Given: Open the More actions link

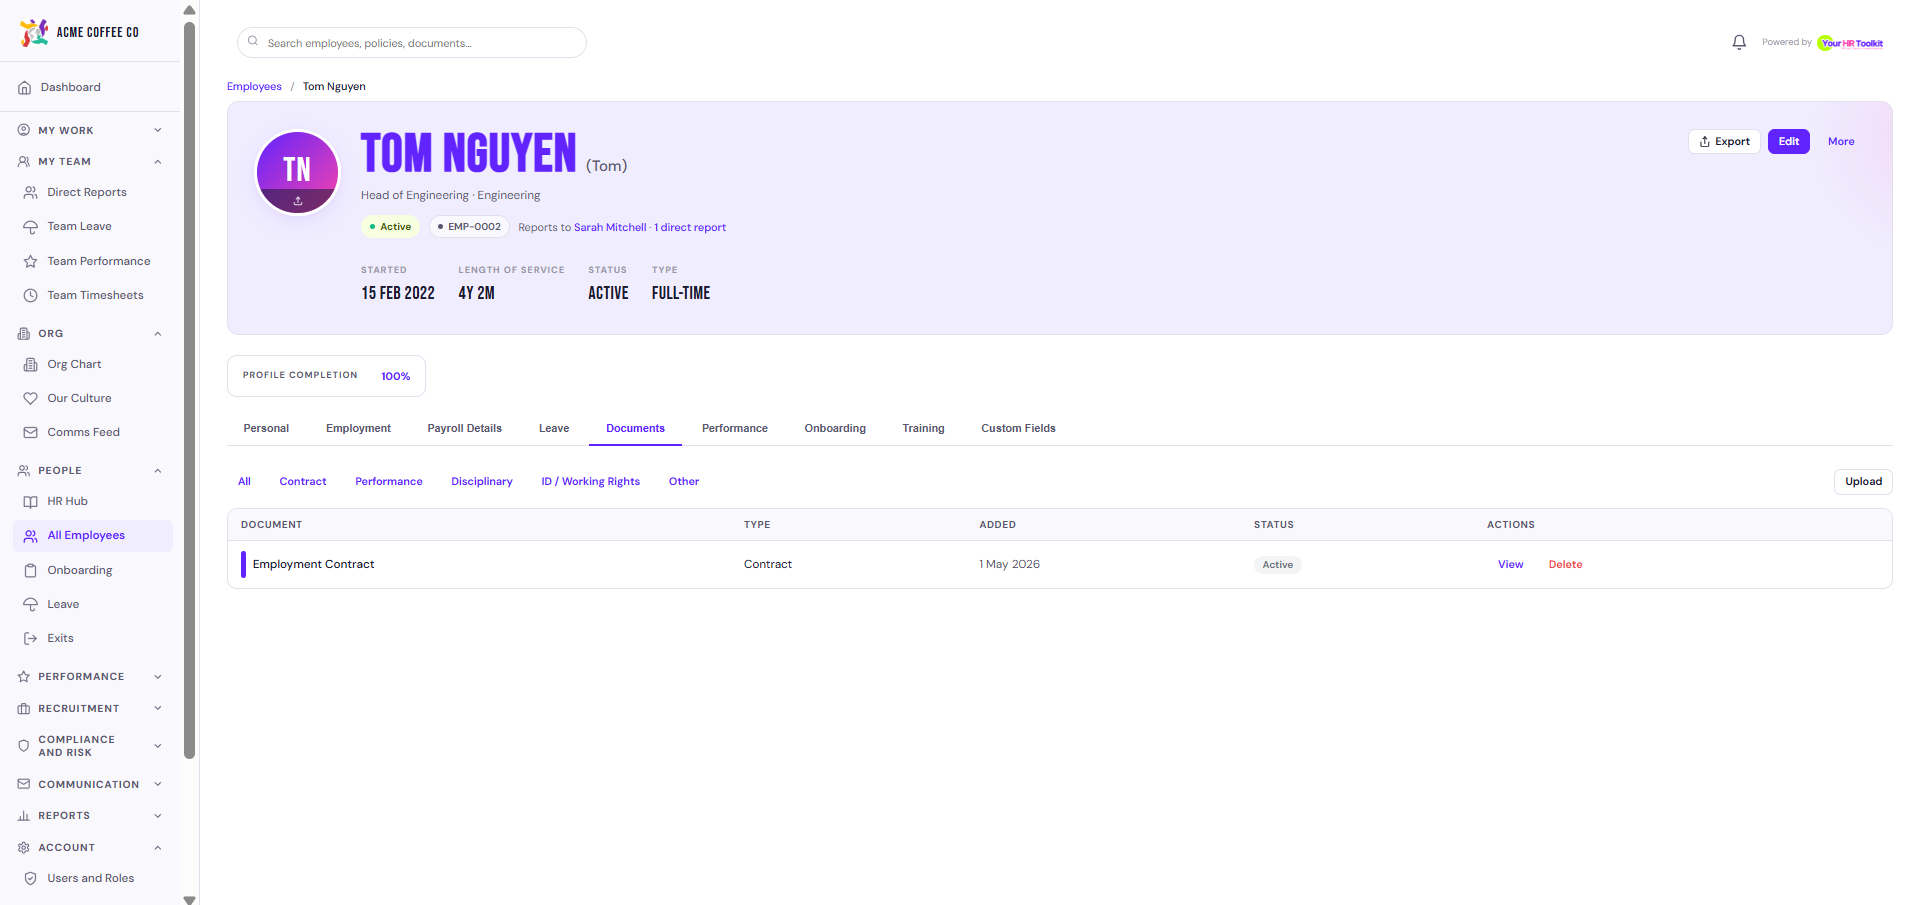Looking at the screenshot, I should (1841, 141).
